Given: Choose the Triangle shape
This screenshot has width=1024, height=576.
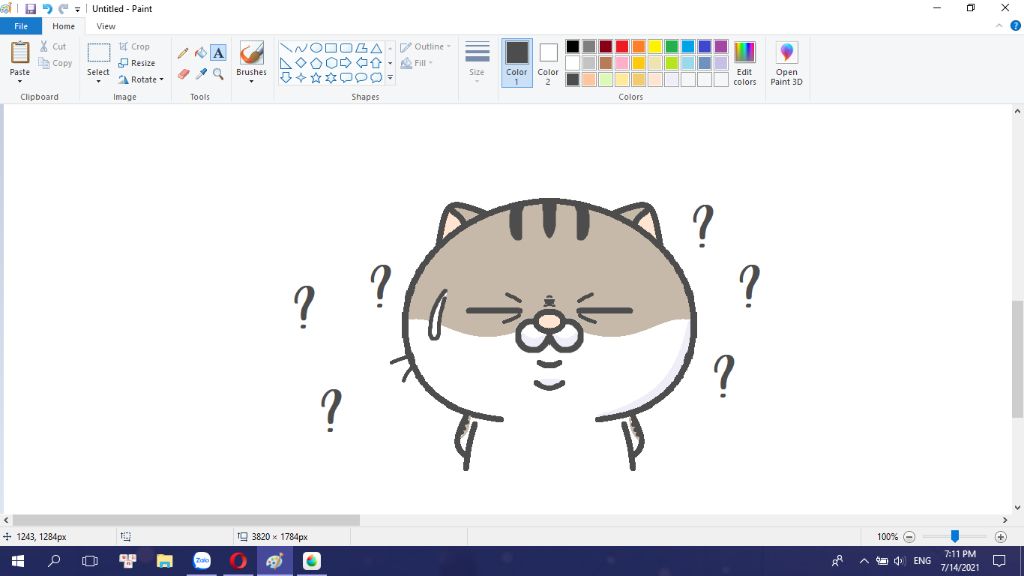Looking at the screenshot, I should (376, 48).
